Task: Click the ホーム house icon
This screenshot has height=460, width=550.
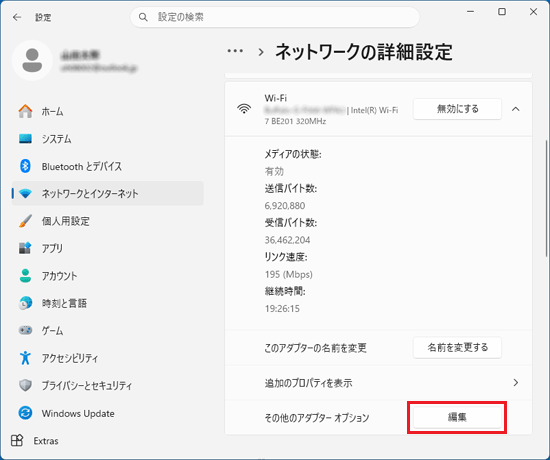Action: coord(25,112)
